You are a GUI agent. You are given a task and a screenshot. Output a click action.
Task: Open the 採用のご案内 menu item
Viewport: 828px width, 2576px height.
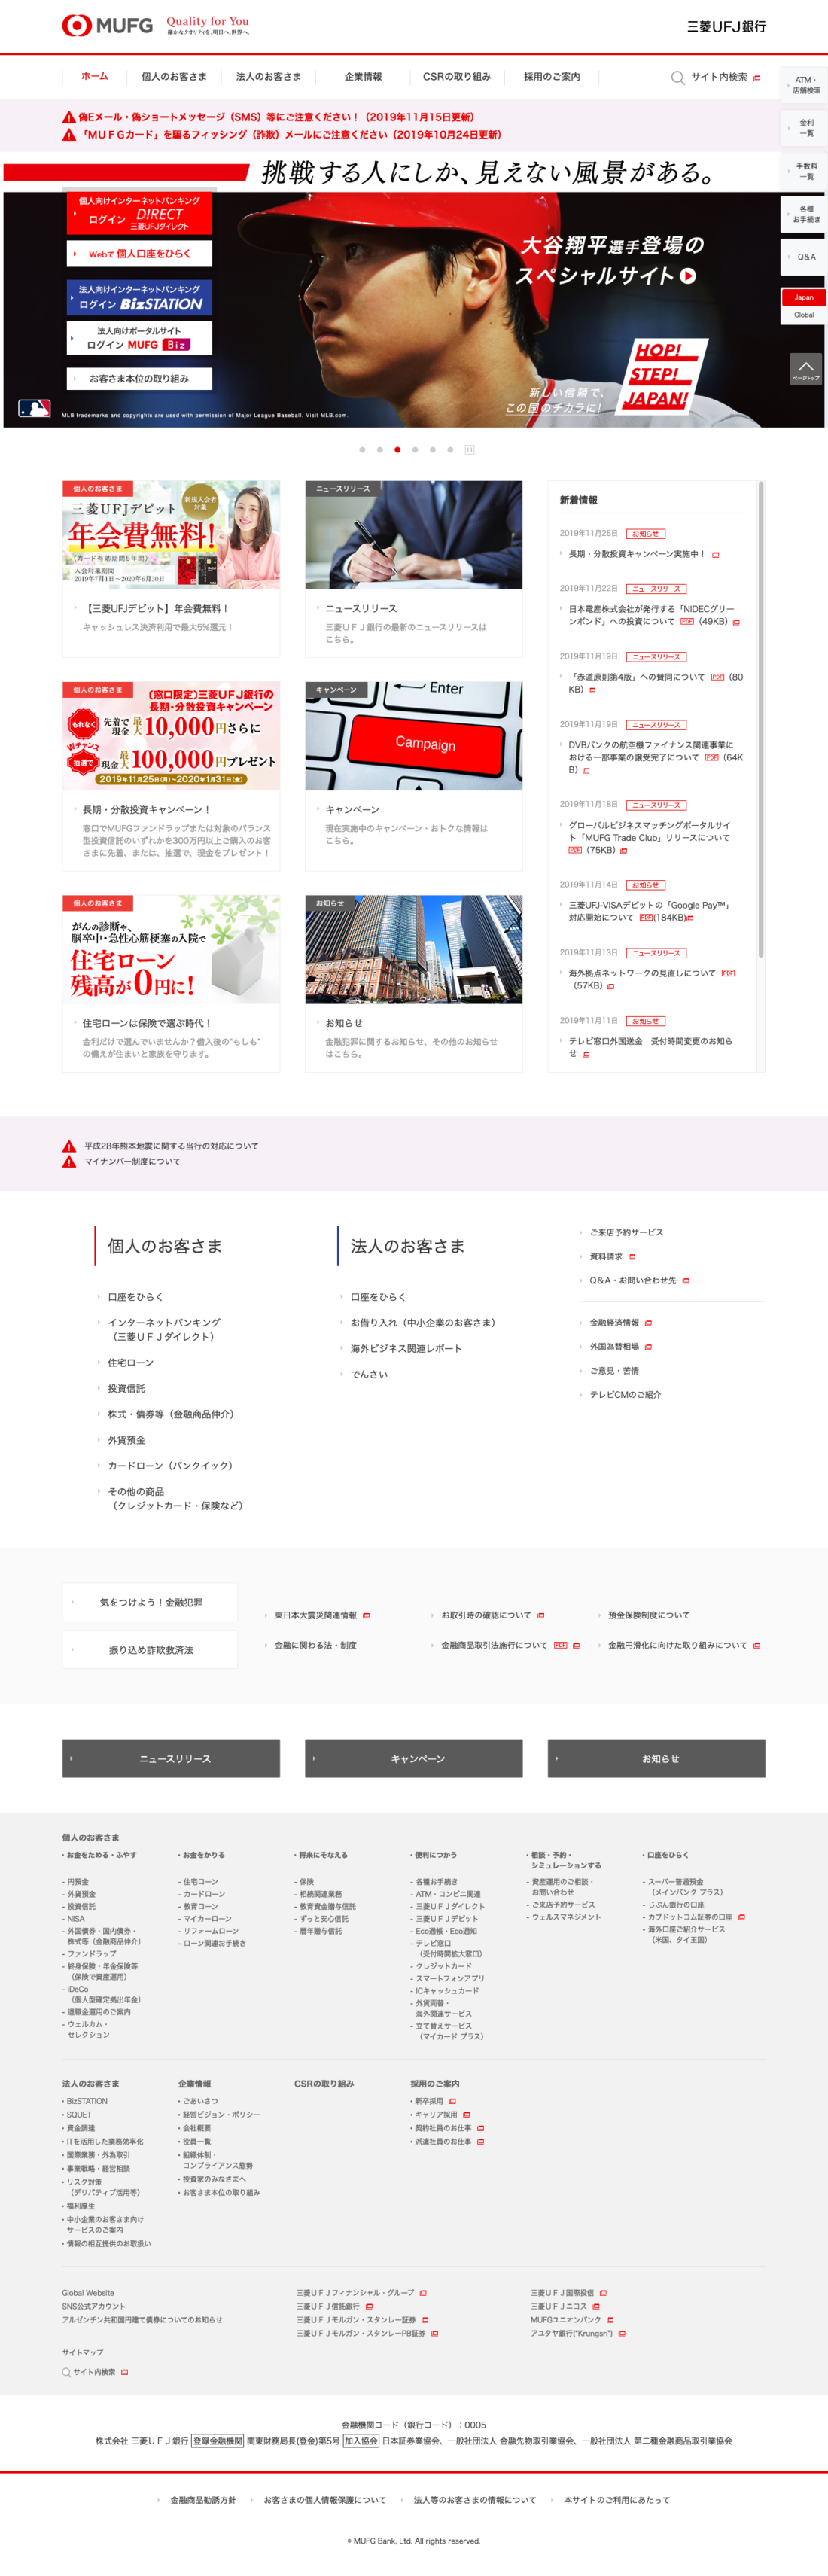[x=551, y=77]
